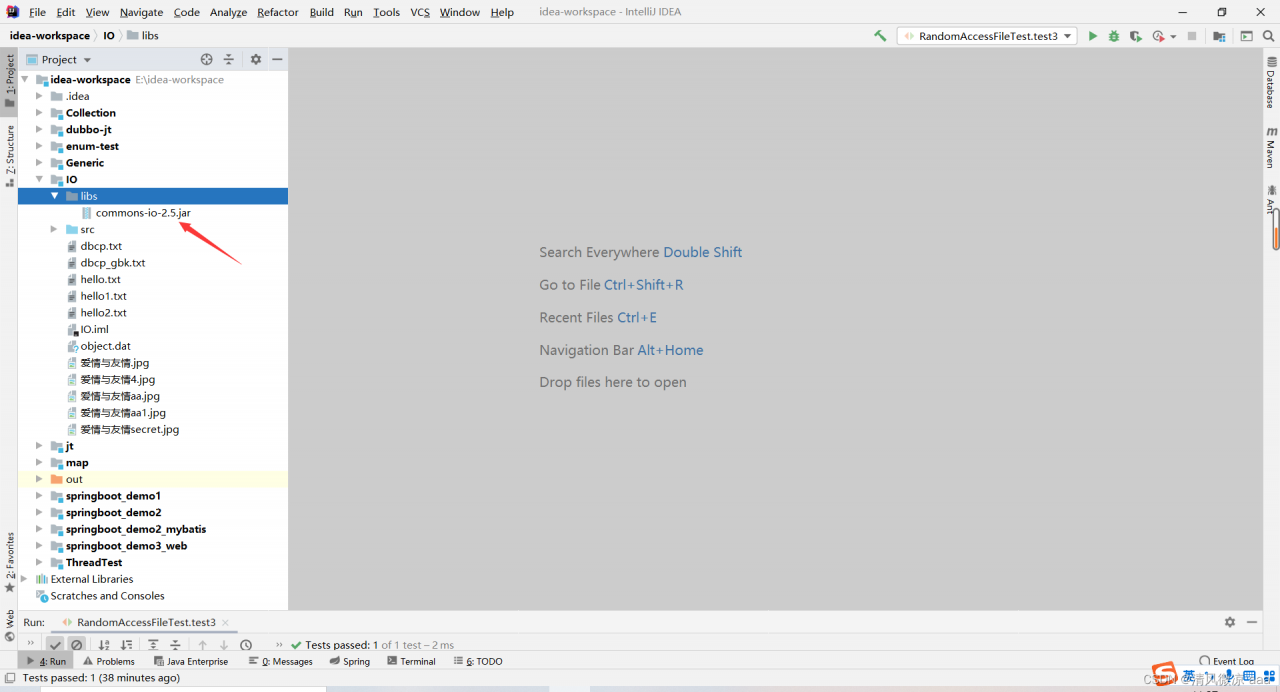Select commons-io-2.5.jar file
The width and height of the screenshot is (1280, 692).
pyautogui.click(x=143, y=213)
